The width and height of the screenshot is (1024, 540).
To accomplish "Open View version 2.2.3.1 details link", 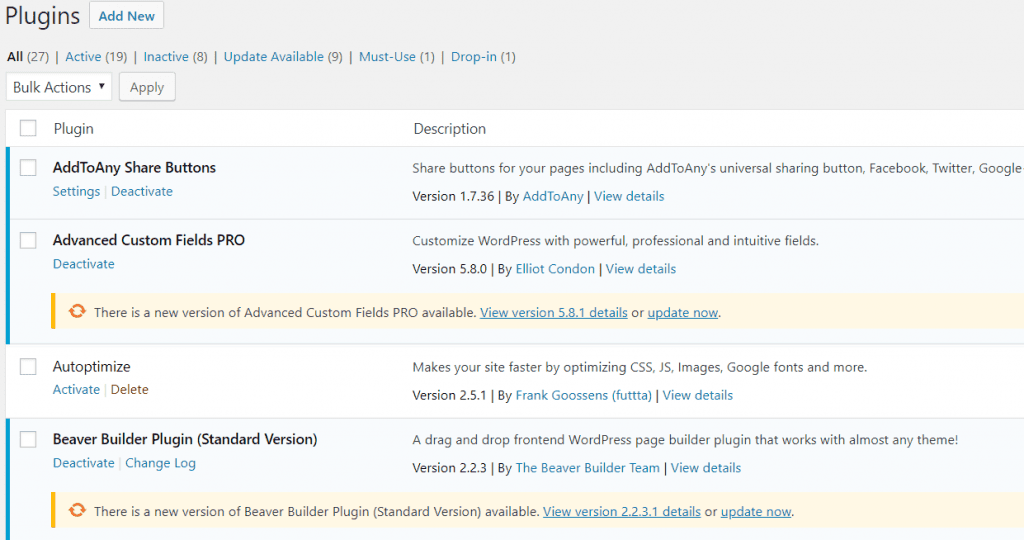I will [622, 512].
